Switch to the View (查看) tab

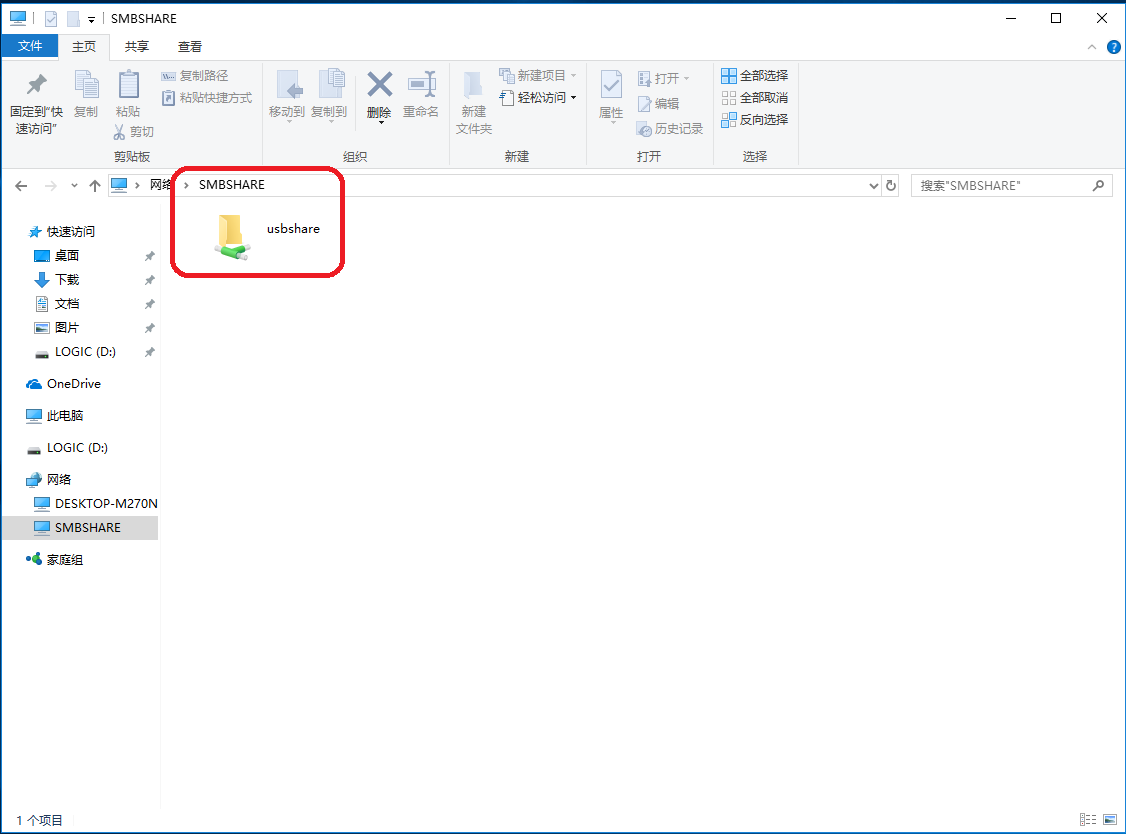[190, 46]
